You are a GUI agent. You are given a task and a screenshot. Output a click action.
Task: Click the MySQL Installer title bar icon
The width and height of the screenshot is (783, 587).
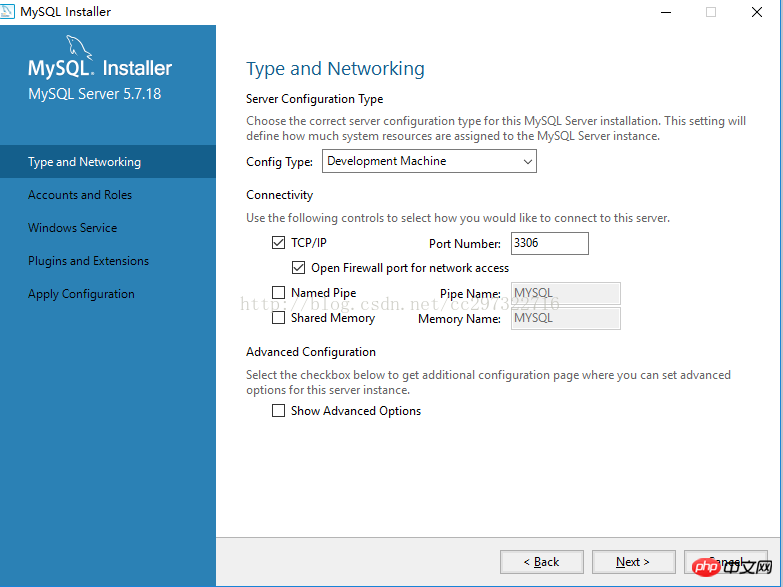(7, 11)
